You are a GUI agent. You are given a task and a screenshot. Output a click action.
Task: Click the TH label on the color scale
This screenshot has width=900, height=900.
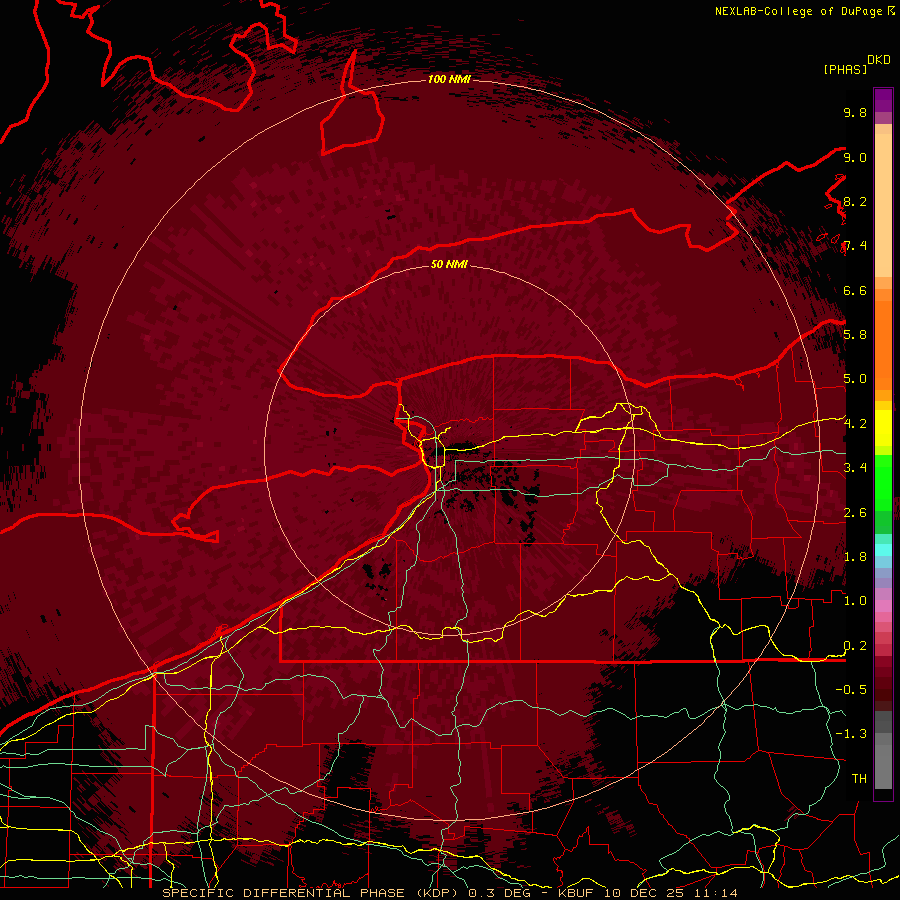(859, 779)
